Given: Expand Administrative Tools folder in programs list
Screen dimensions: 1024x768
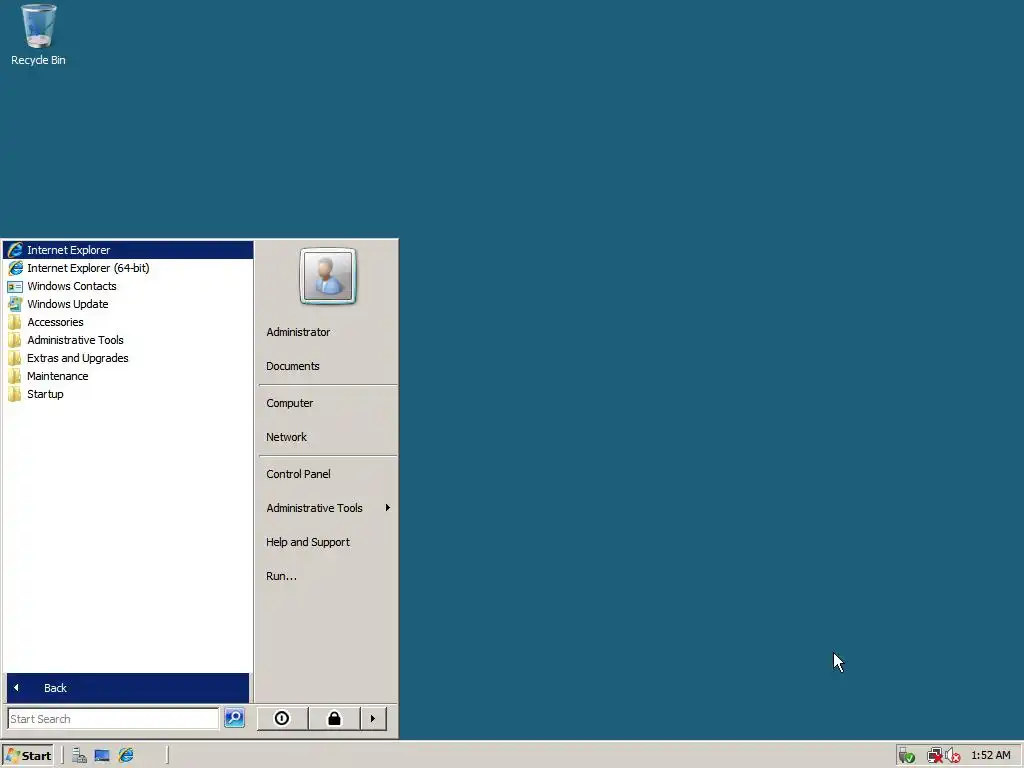Looking at the screenshot, I should [x=128, y=340].
